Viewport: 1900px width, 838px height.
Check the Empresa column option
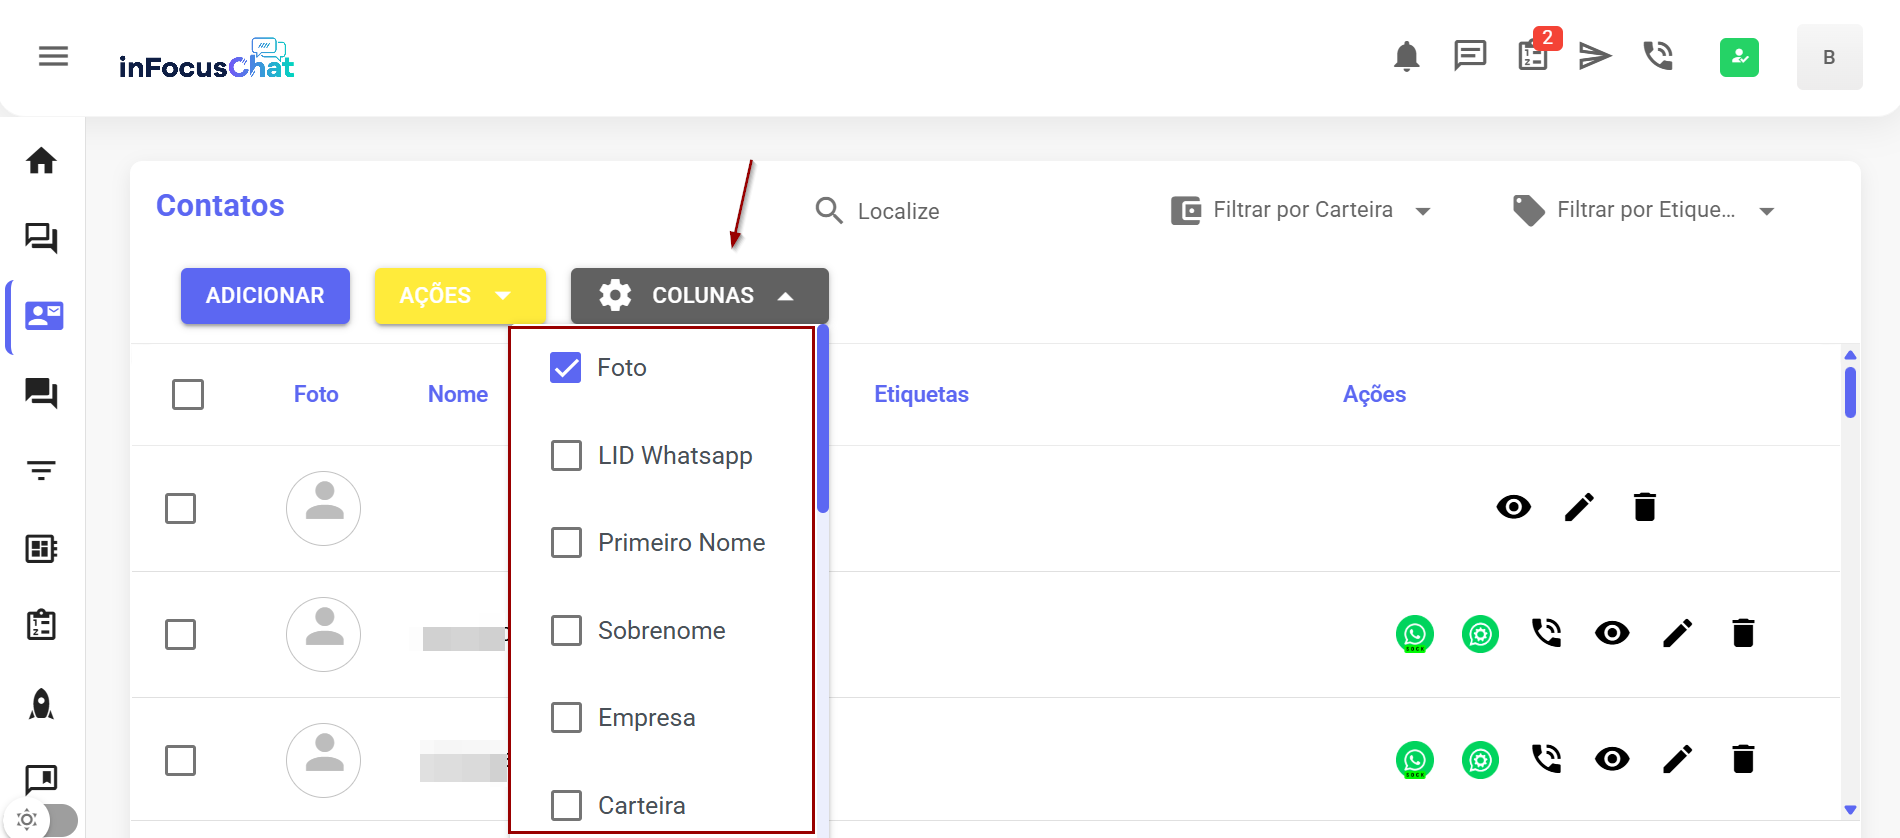click(566, 718)
